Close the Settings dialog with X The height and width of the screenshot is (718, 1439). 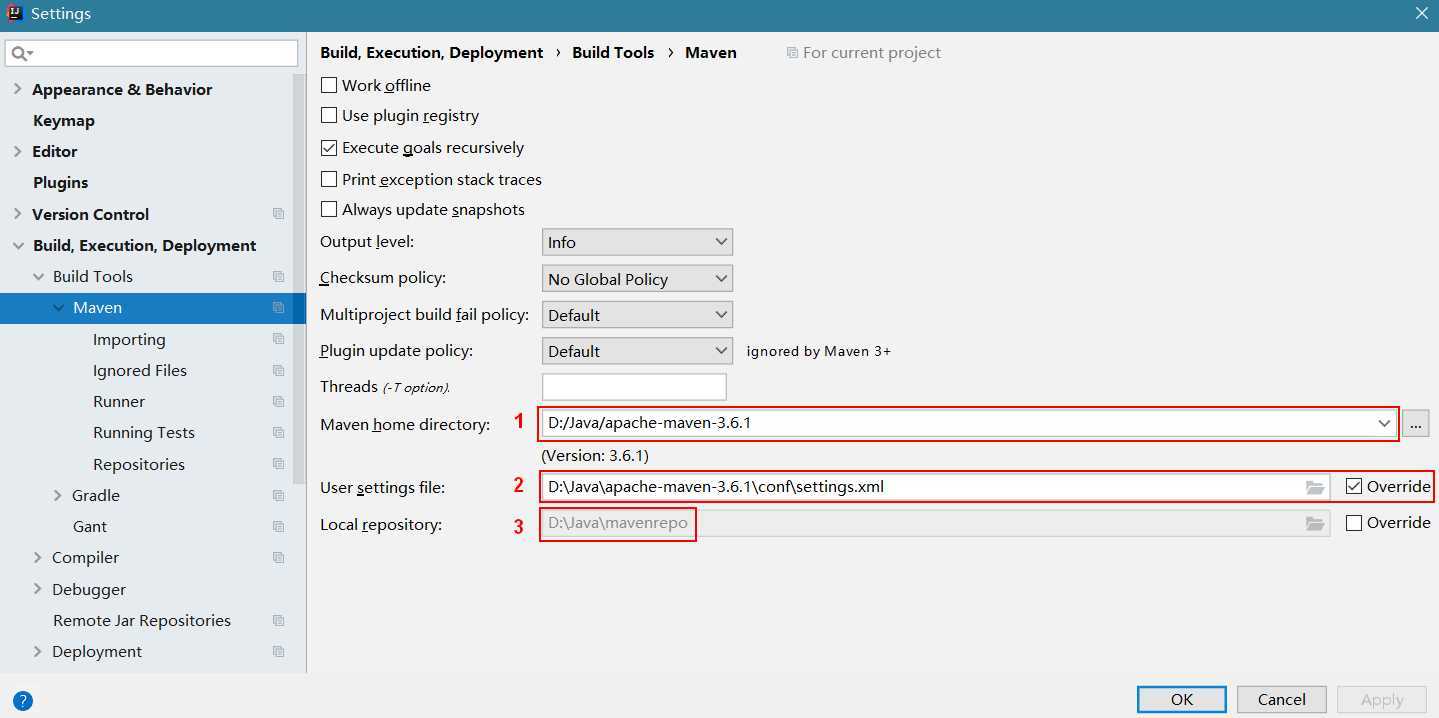1421,13
